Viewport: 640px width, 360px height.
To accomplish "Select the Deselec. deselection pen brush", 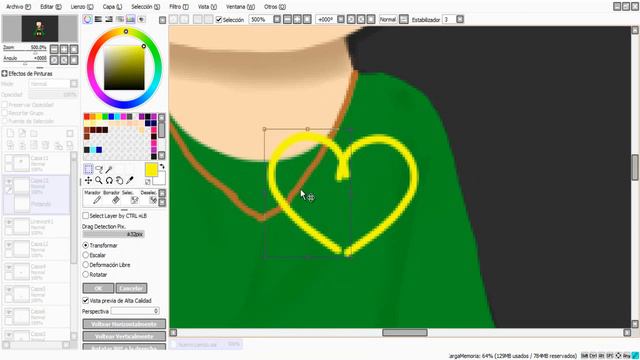I will click(149, 197).
